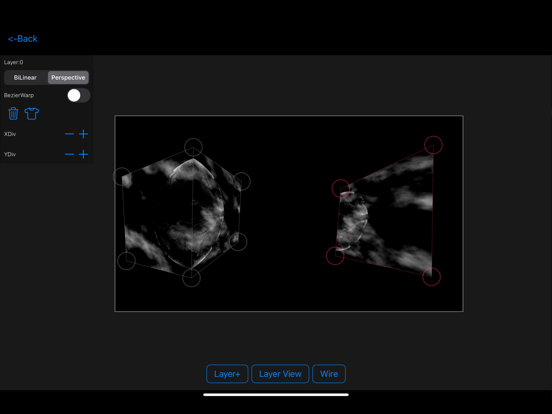Viewport: 552px width, 414px height.
Task: Select the bottom-left gray handle of hexagon layer
Action: (x=126, y=261)
